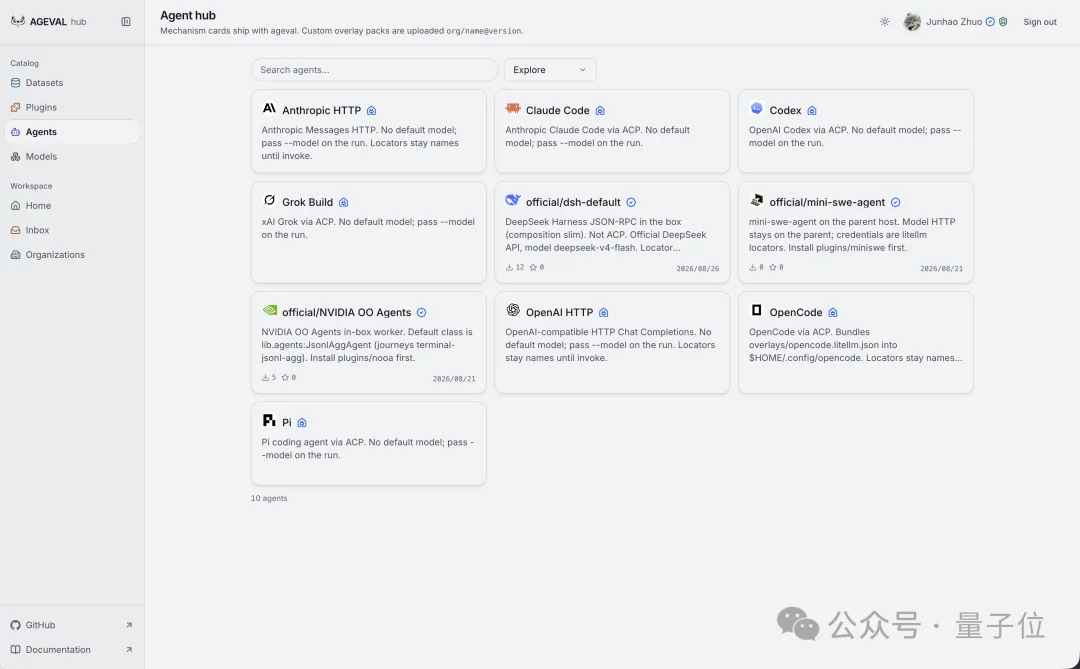This screenshot has width=1080, height=669.
Task: Sign out of the account
Action: (x=1039, y=22)
